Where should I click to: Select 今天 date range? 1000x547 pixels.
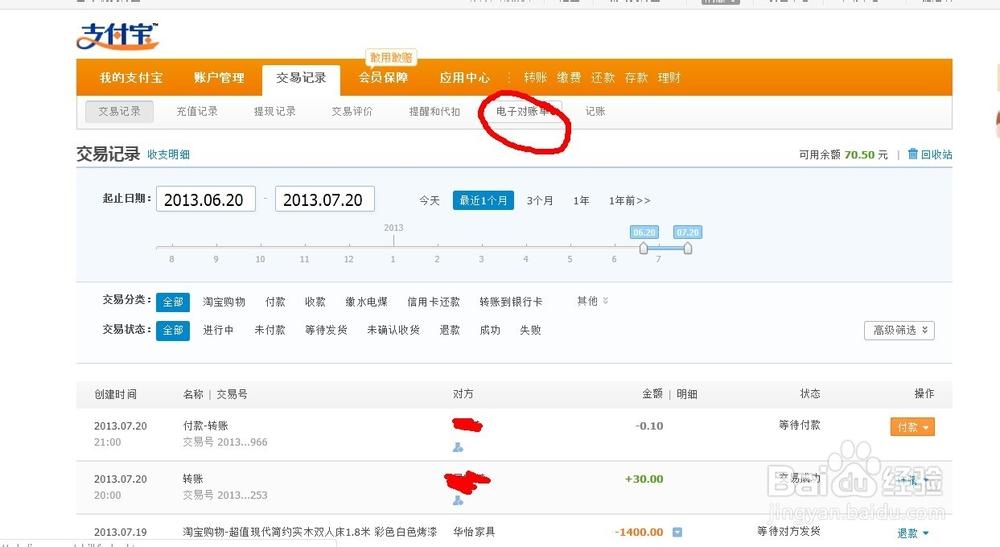tap(429, 200)
